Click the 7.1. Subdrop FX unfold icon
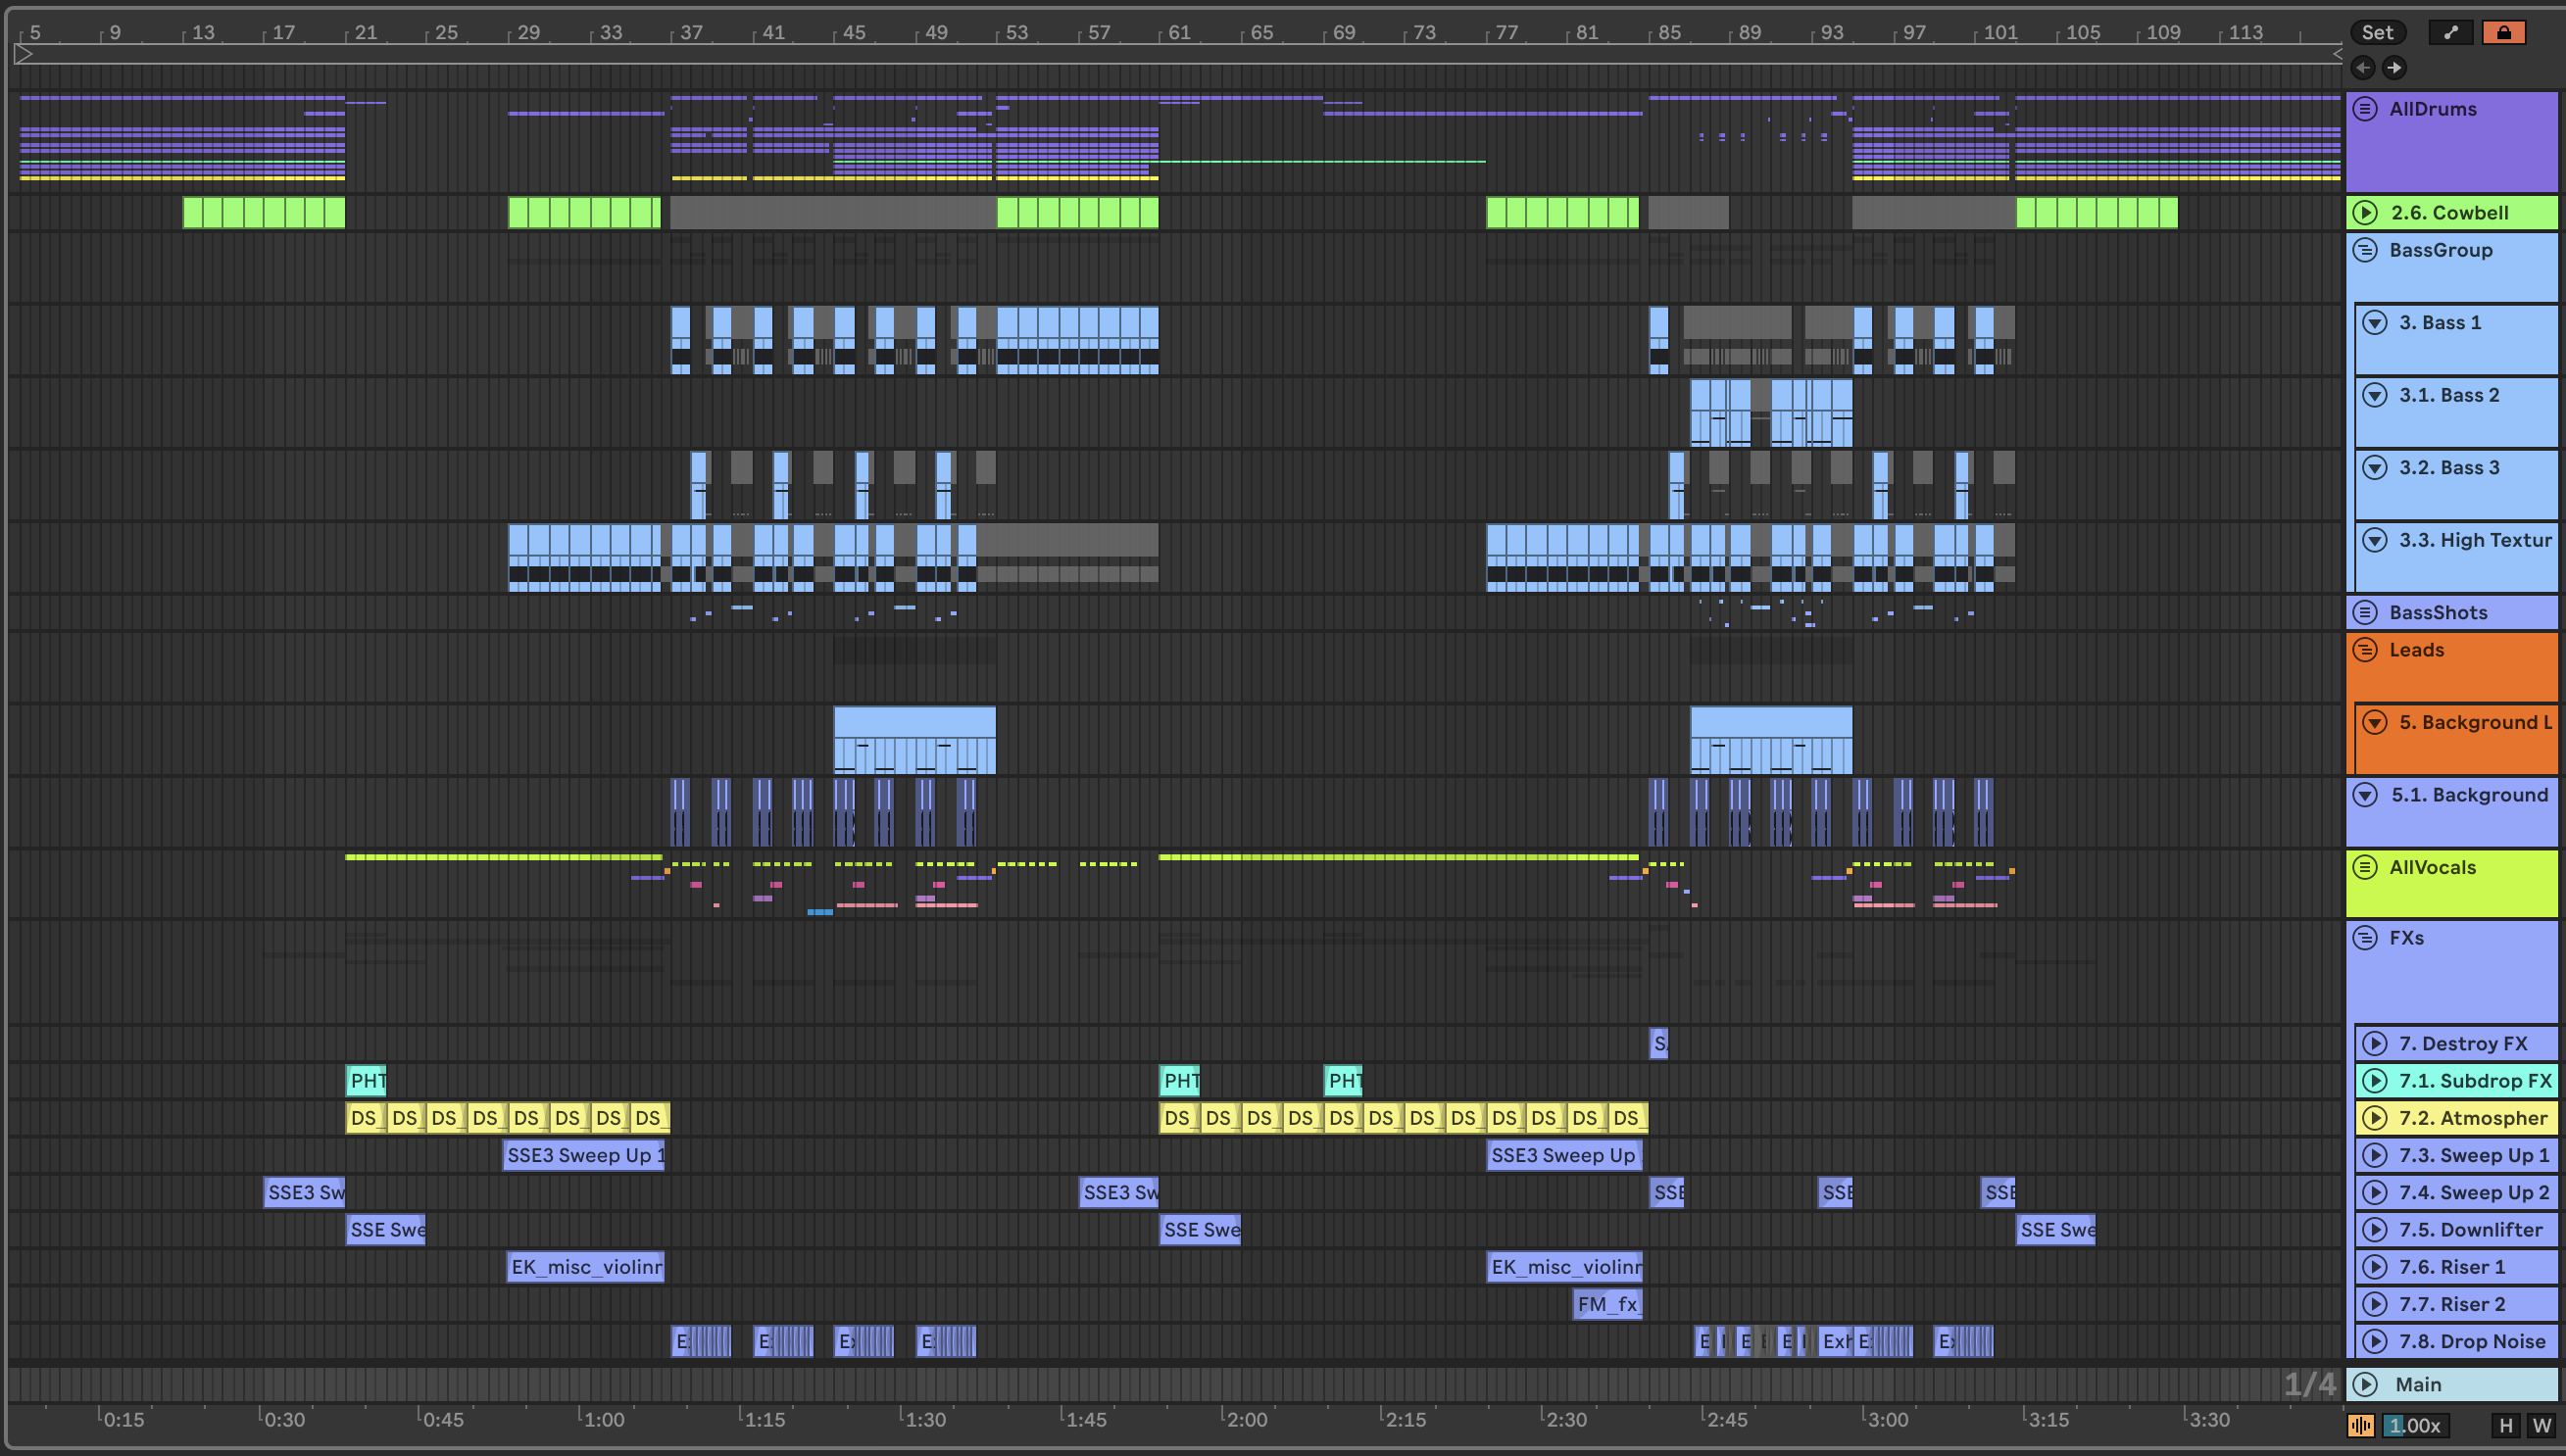 point(2375,1080)
